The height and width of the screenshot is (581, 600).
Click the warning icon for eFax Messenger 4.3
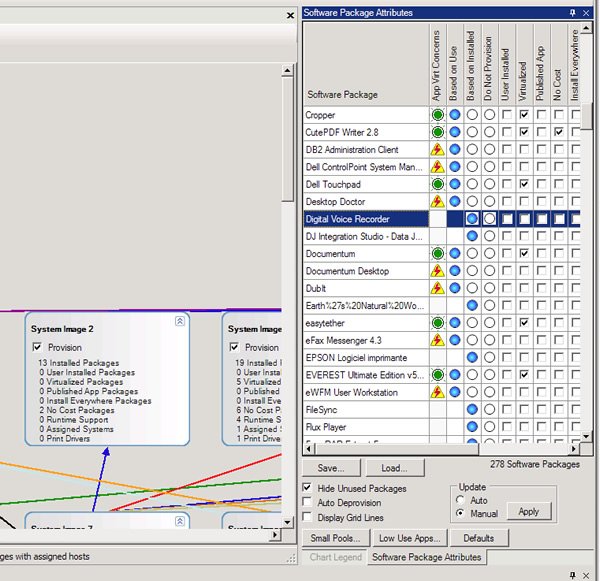[x=437, y=340]
